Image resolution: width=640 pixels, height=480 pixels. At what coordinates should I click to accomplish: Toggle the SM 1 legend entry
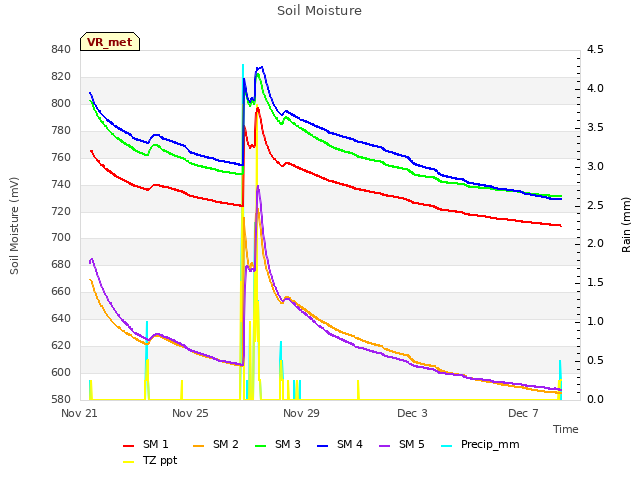tap(145, 444)
